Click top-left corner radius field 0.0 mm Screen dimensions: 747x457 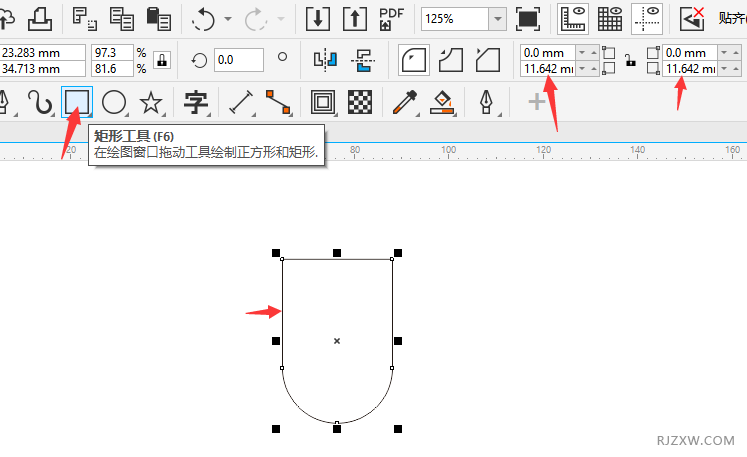point(548,52)
